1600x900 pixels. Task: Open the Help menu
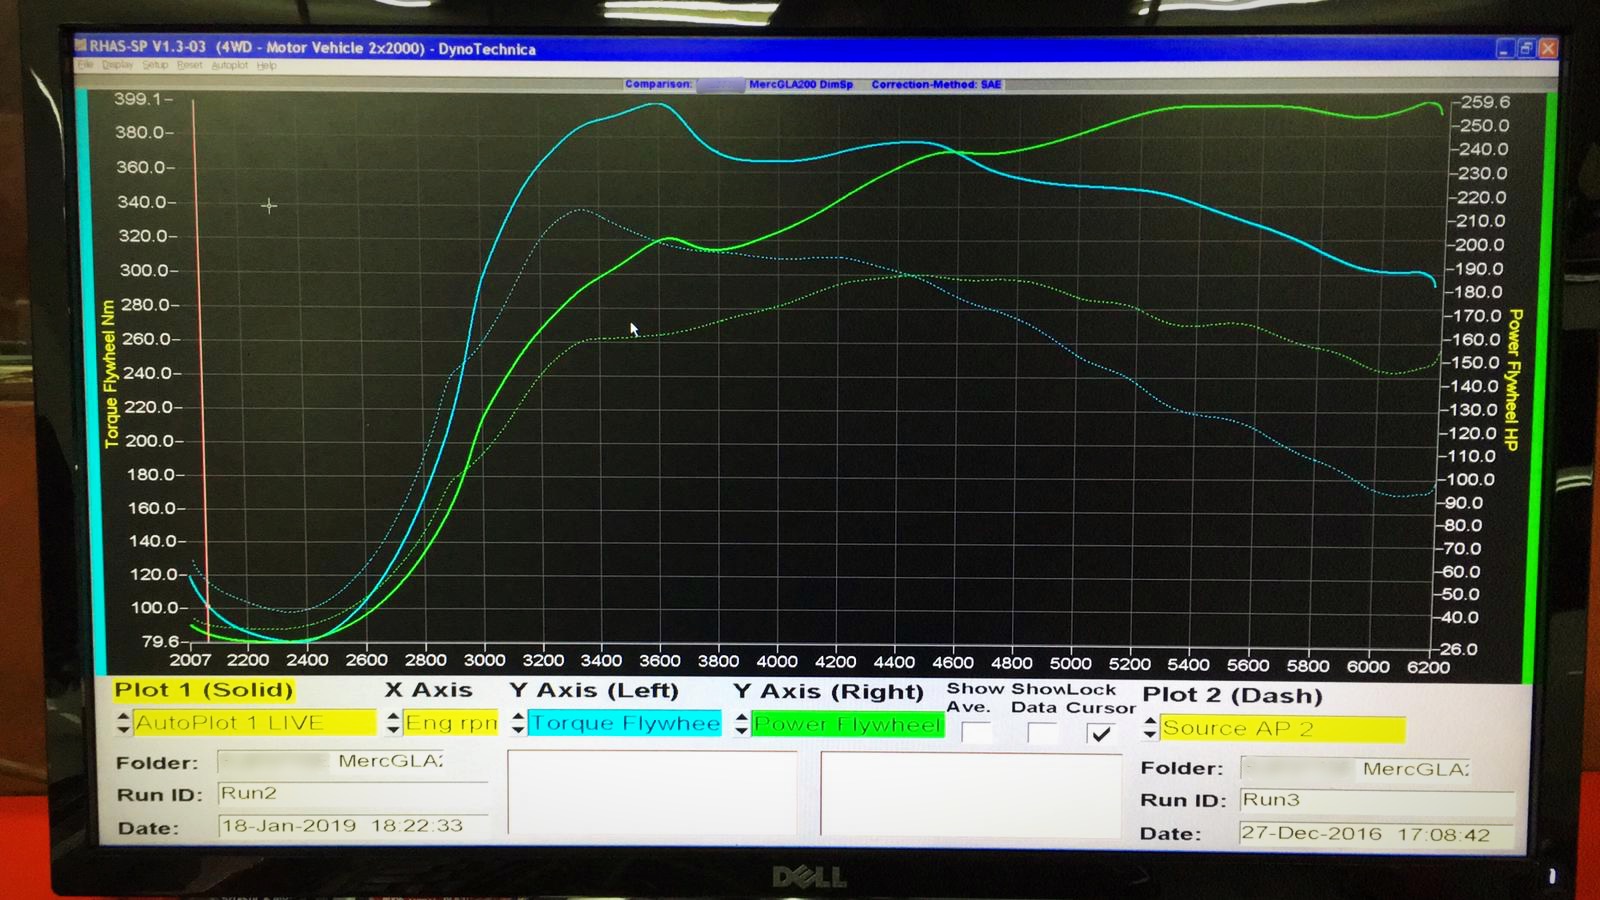coord(266,65)
